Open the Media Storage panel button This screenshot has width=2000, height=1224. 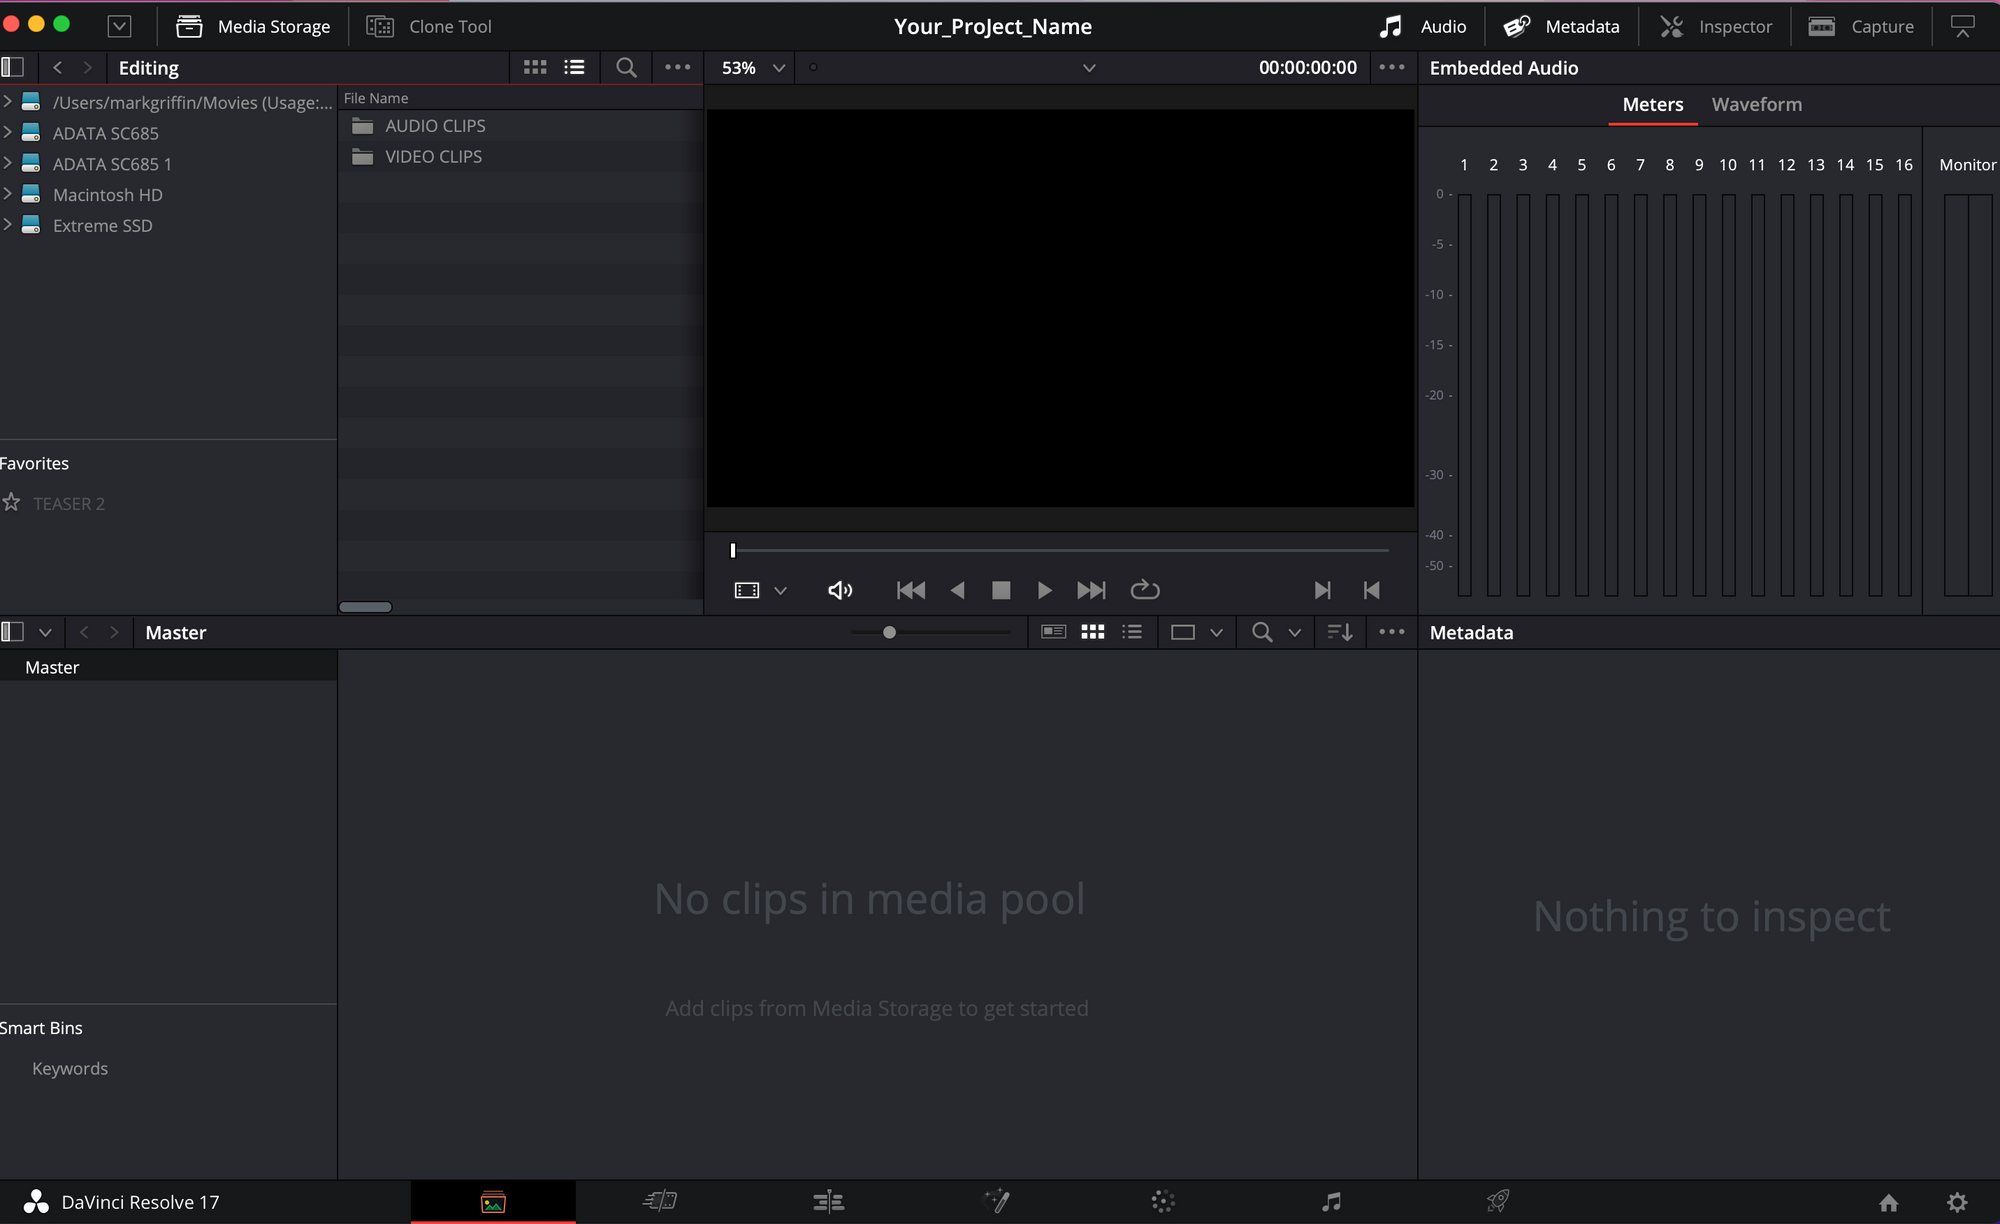[253, 27]
